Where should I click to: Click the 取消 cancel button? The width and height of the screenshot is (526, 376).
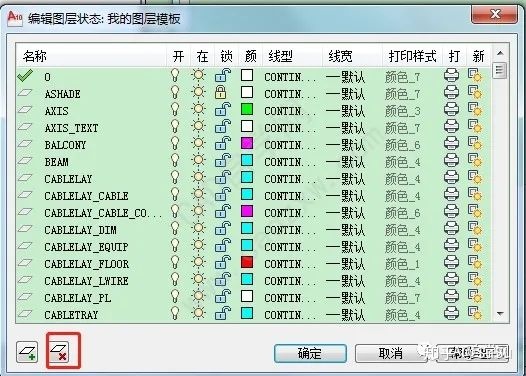pyautogui.click(x=391, y=353)
